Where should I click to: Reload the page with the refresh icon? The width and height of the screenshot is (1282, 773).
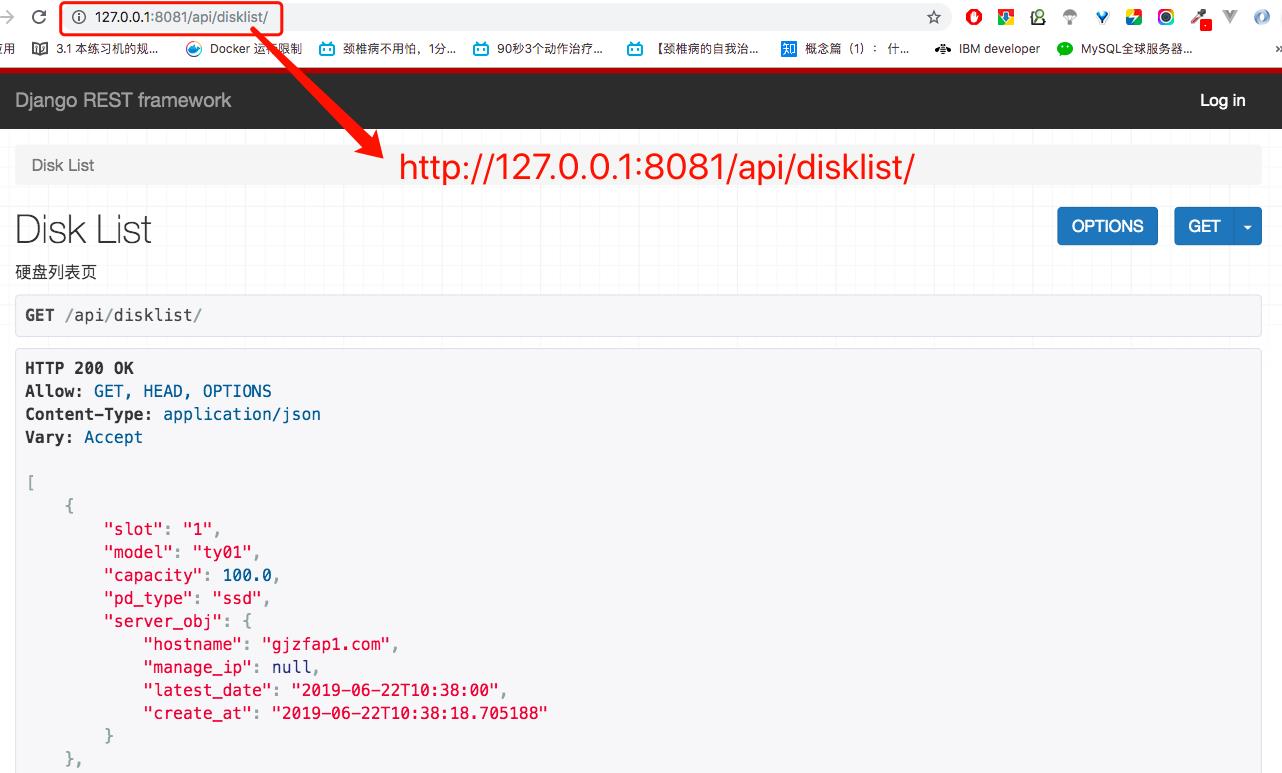(39, 17)
